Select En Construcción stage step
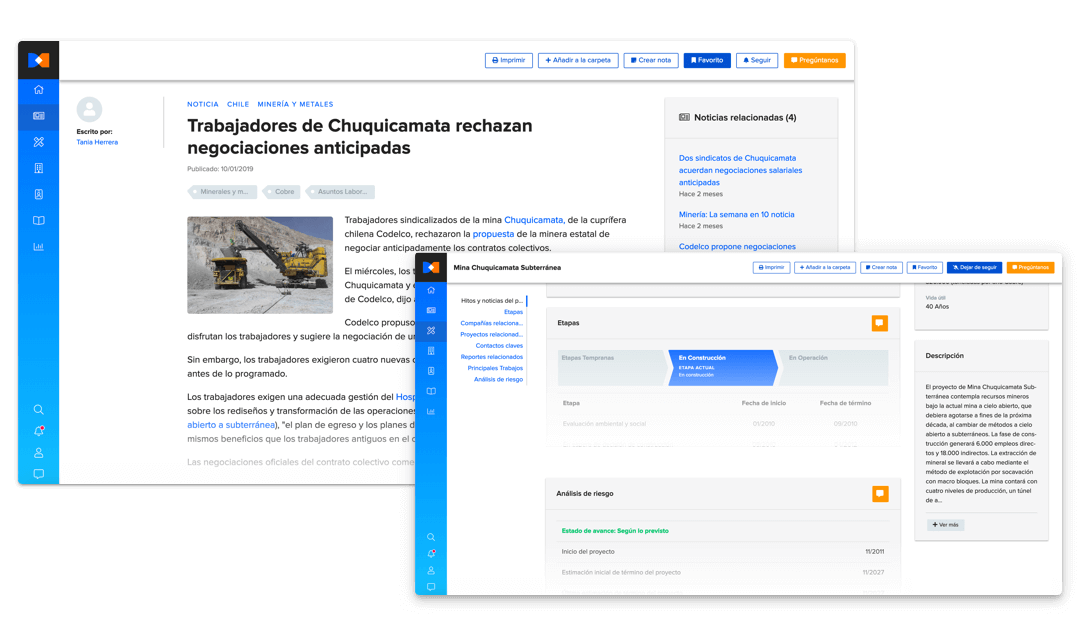The image size is (1080, 636). point(723,367)
